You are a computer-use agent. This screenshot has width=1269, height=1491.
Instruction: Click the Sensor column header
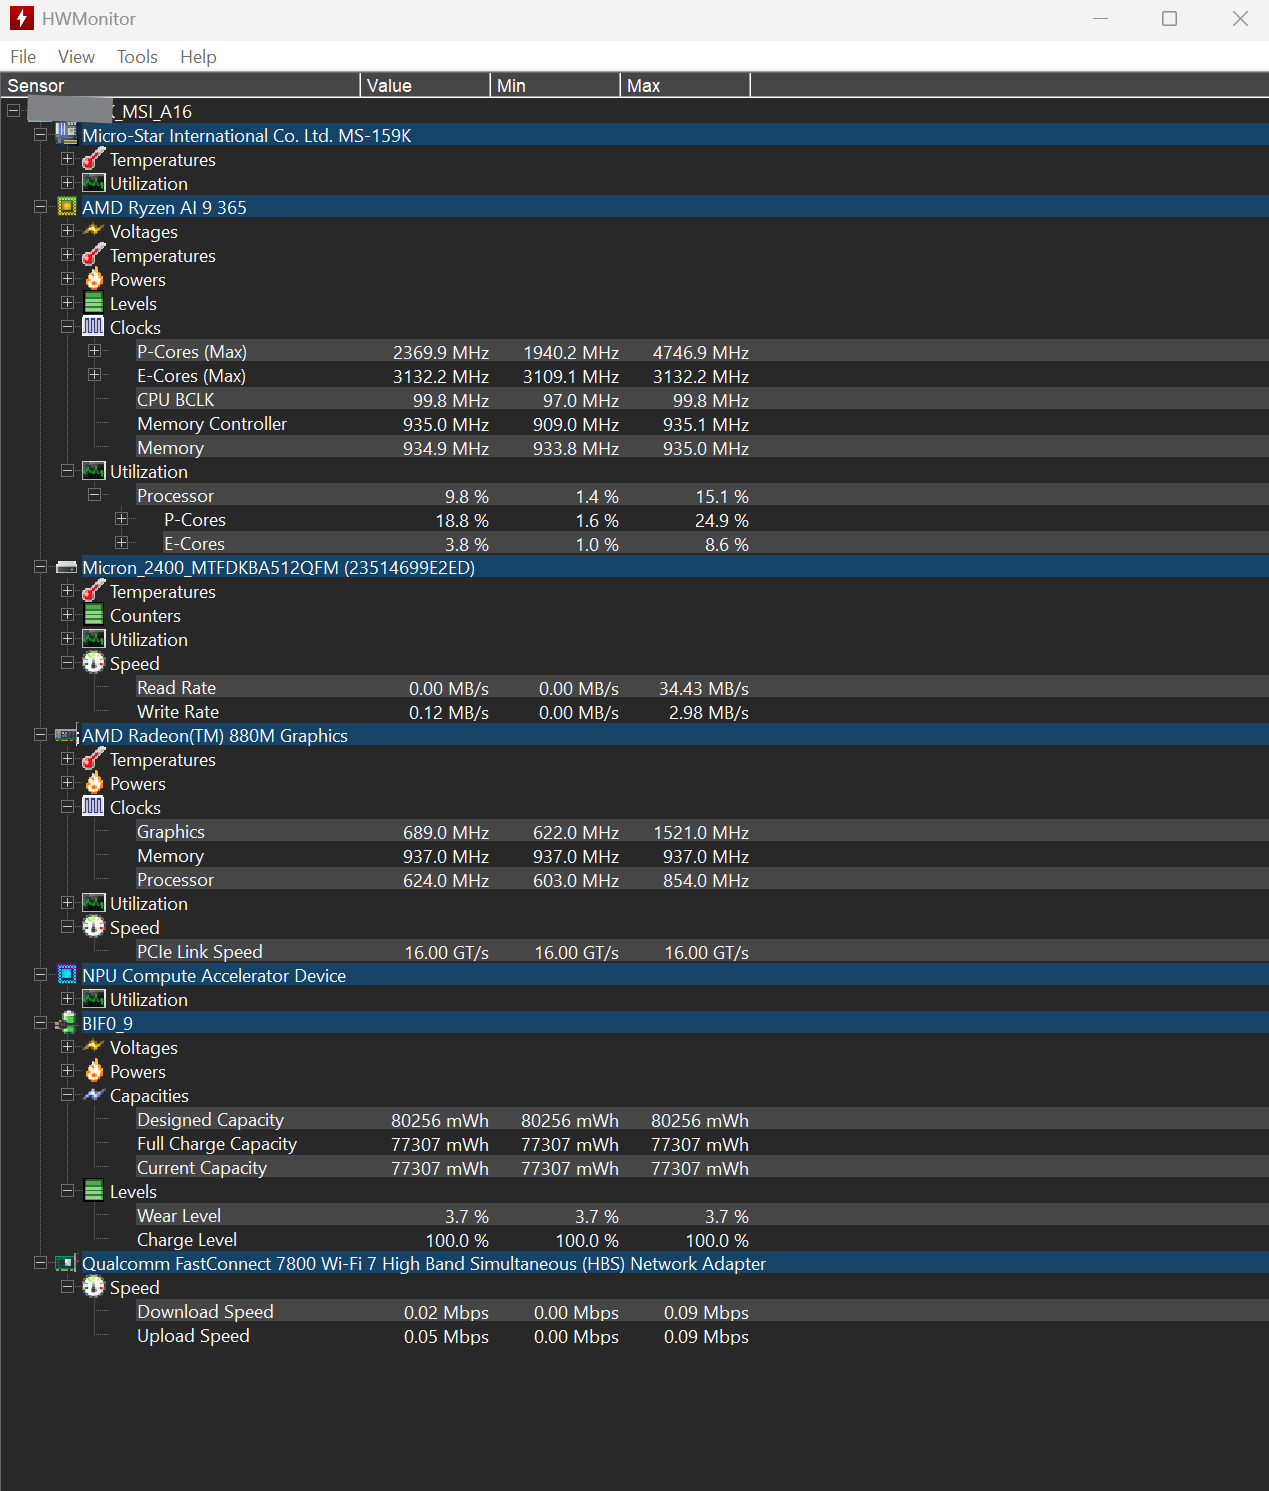pos(180,85)
